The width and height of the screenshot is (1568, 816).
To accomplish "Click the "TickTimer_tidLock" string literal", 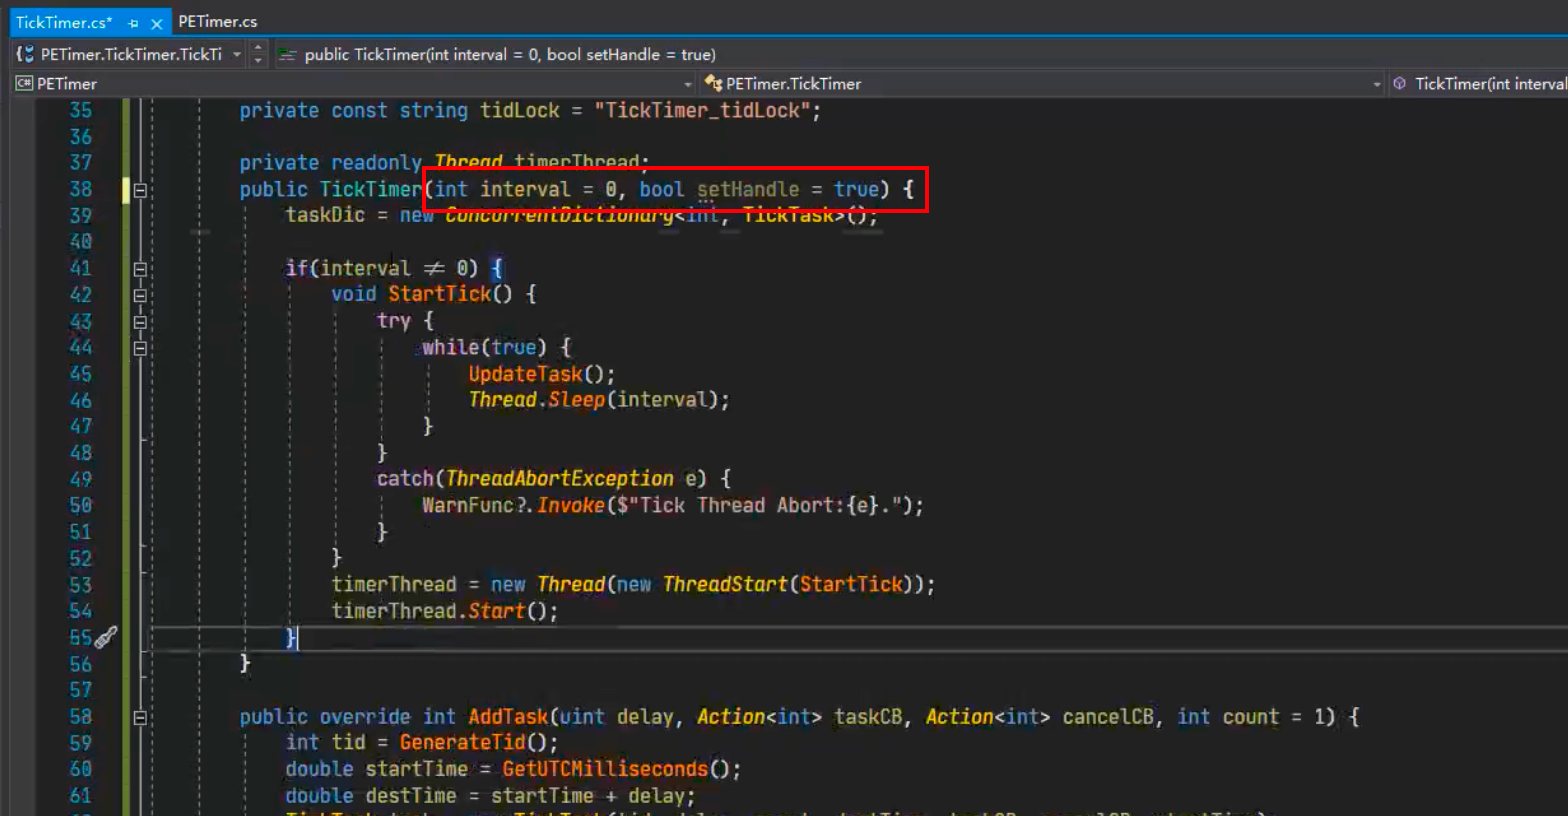I will pos(701,110).
